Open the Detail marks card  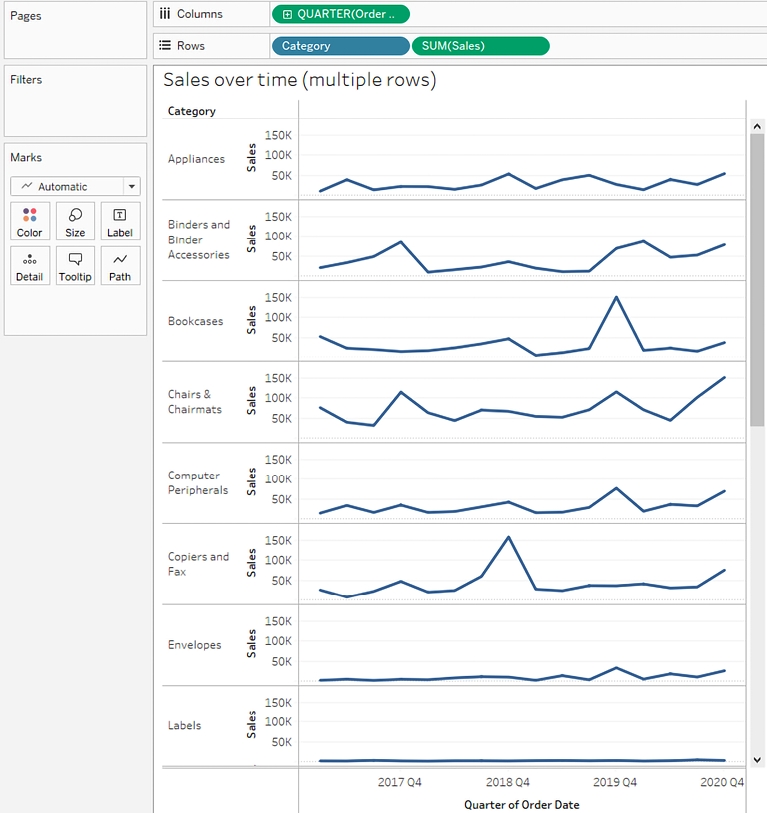[30, 265]
